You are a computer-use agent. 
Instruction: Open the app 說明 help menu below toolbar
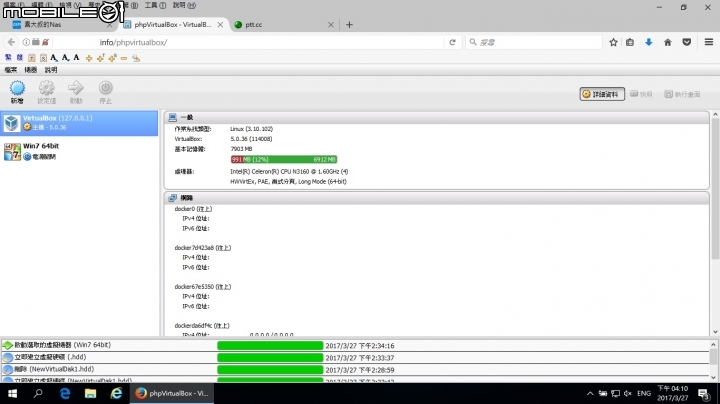pyautogui.click(x=51, y=70)
